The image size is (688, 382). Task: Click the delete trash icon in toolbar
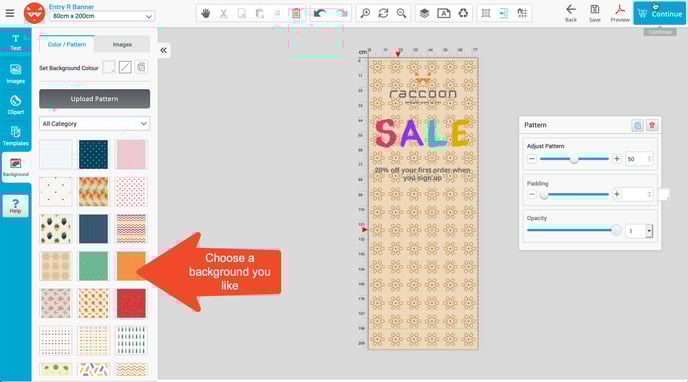pyautogui.click(x=296, y=14)
